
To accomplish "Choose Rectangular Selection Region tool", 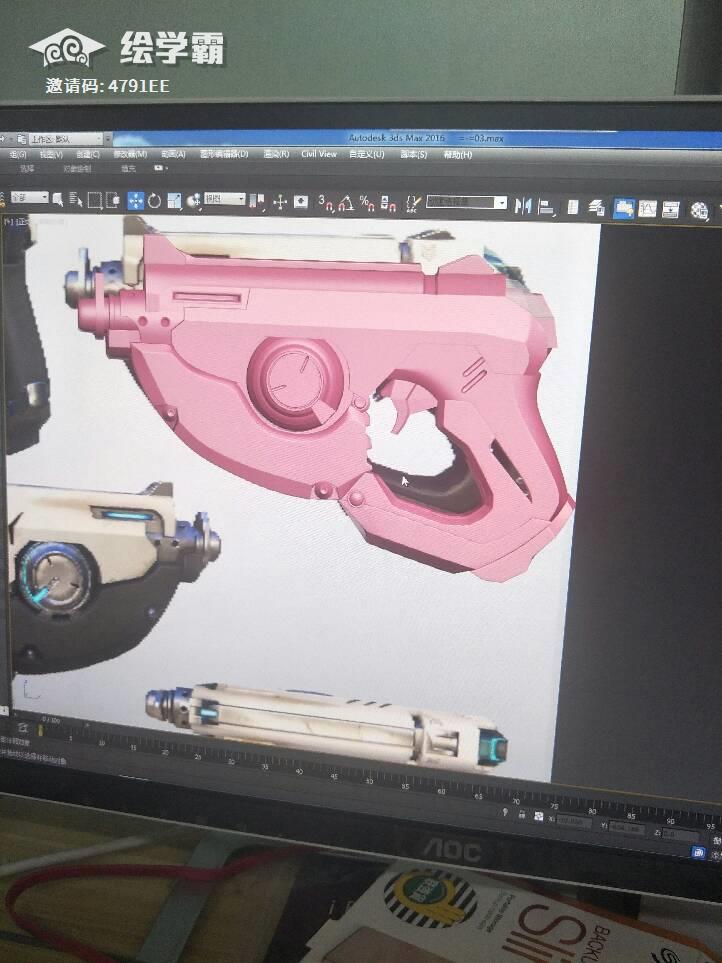I will coord(95,200).
